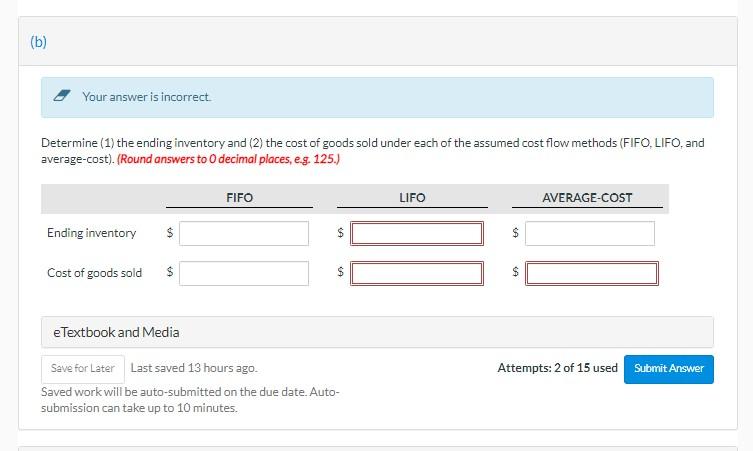
Task: Click 'Your answer is incorrect.' message
Action: pyautogui.click(x=146, y=97)
